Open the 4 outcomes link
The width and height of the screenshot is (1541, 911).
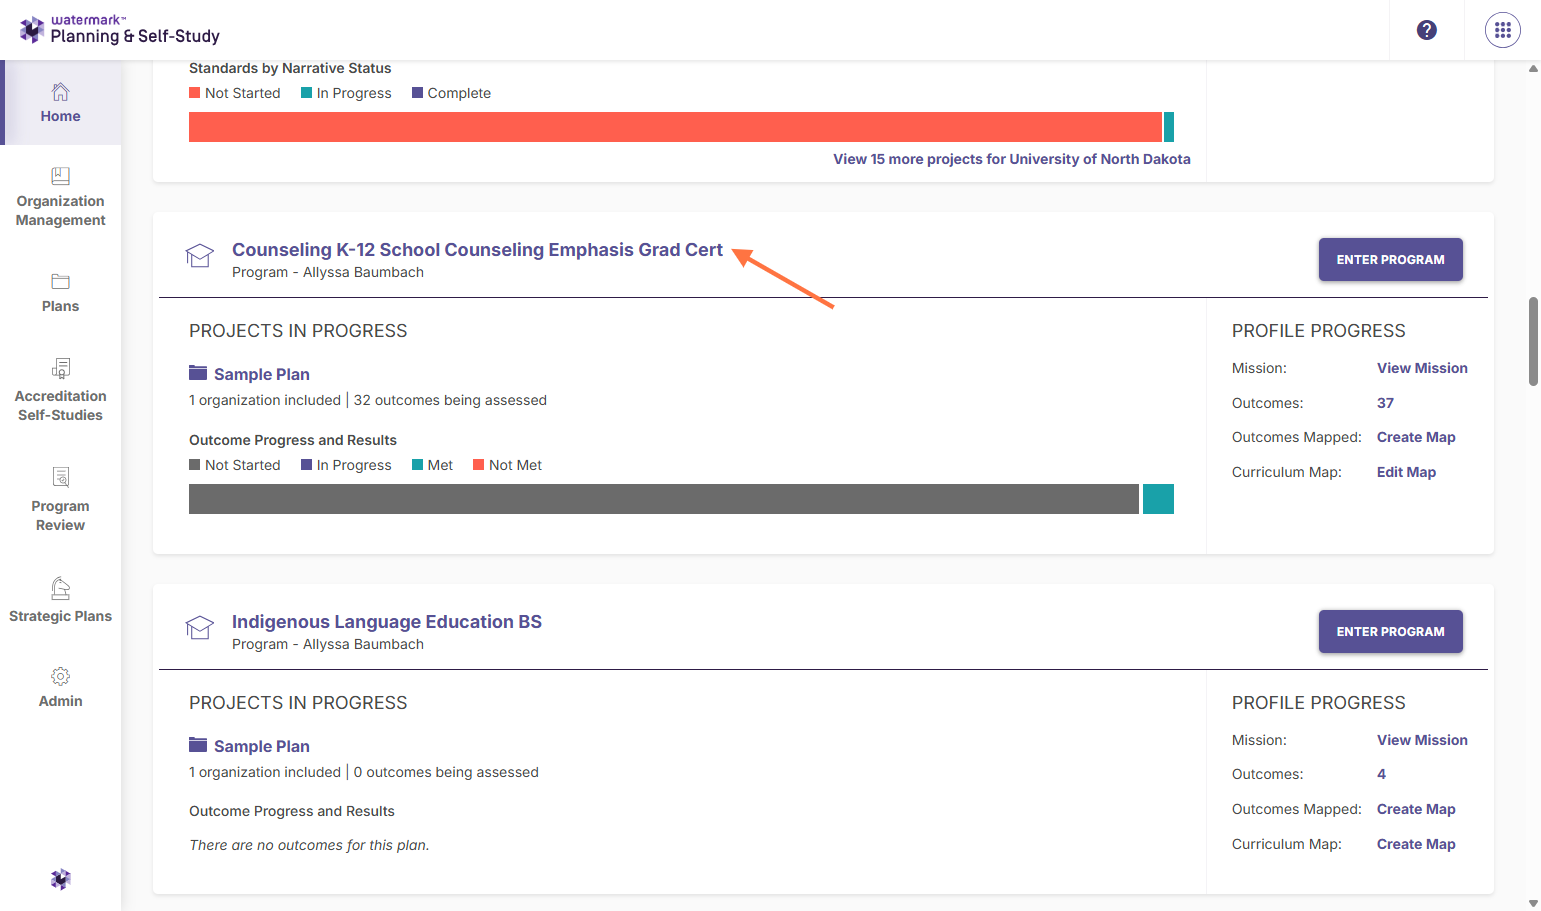(x=1381, y=774)
